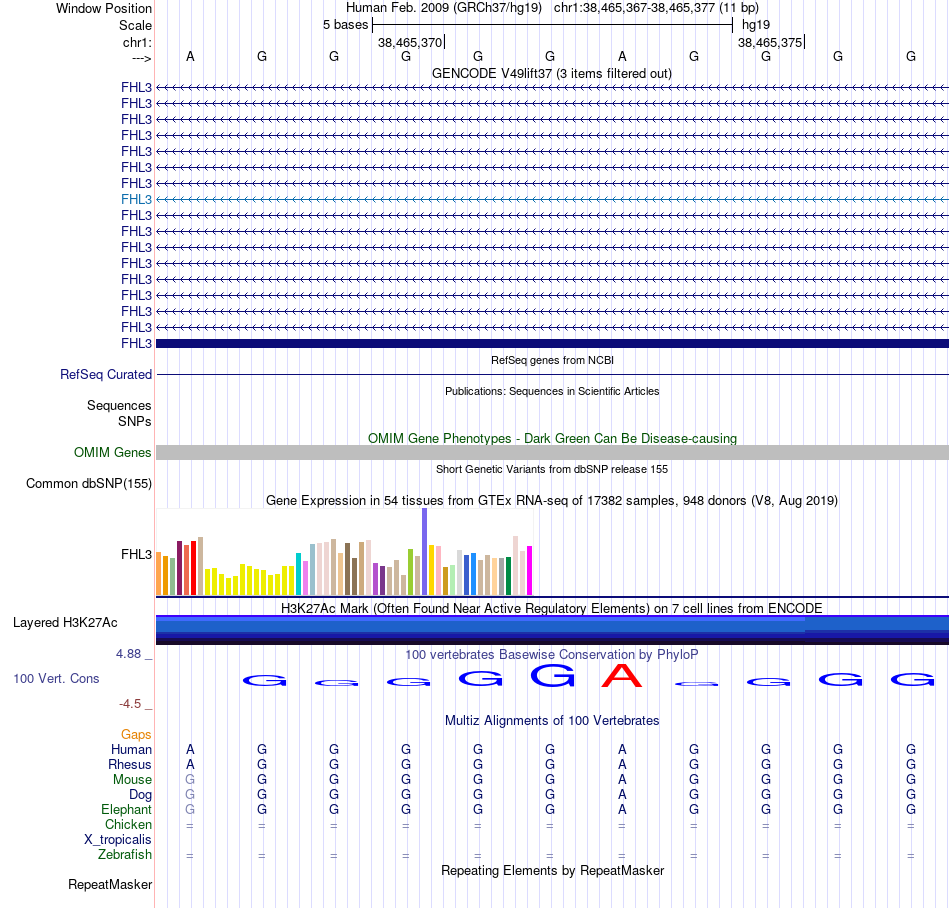Click the magenta last bar in GTEx chart
The height and width of the screenshot is (908, 950).
[529, 571]
